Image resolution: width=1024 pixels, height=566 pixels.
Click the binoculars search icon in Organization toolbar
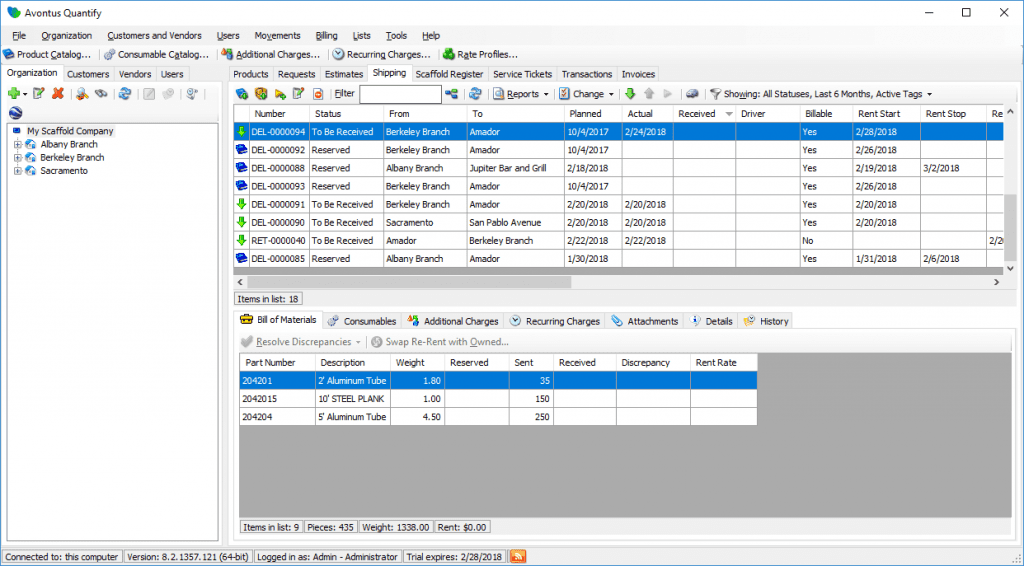coord(101,94)
